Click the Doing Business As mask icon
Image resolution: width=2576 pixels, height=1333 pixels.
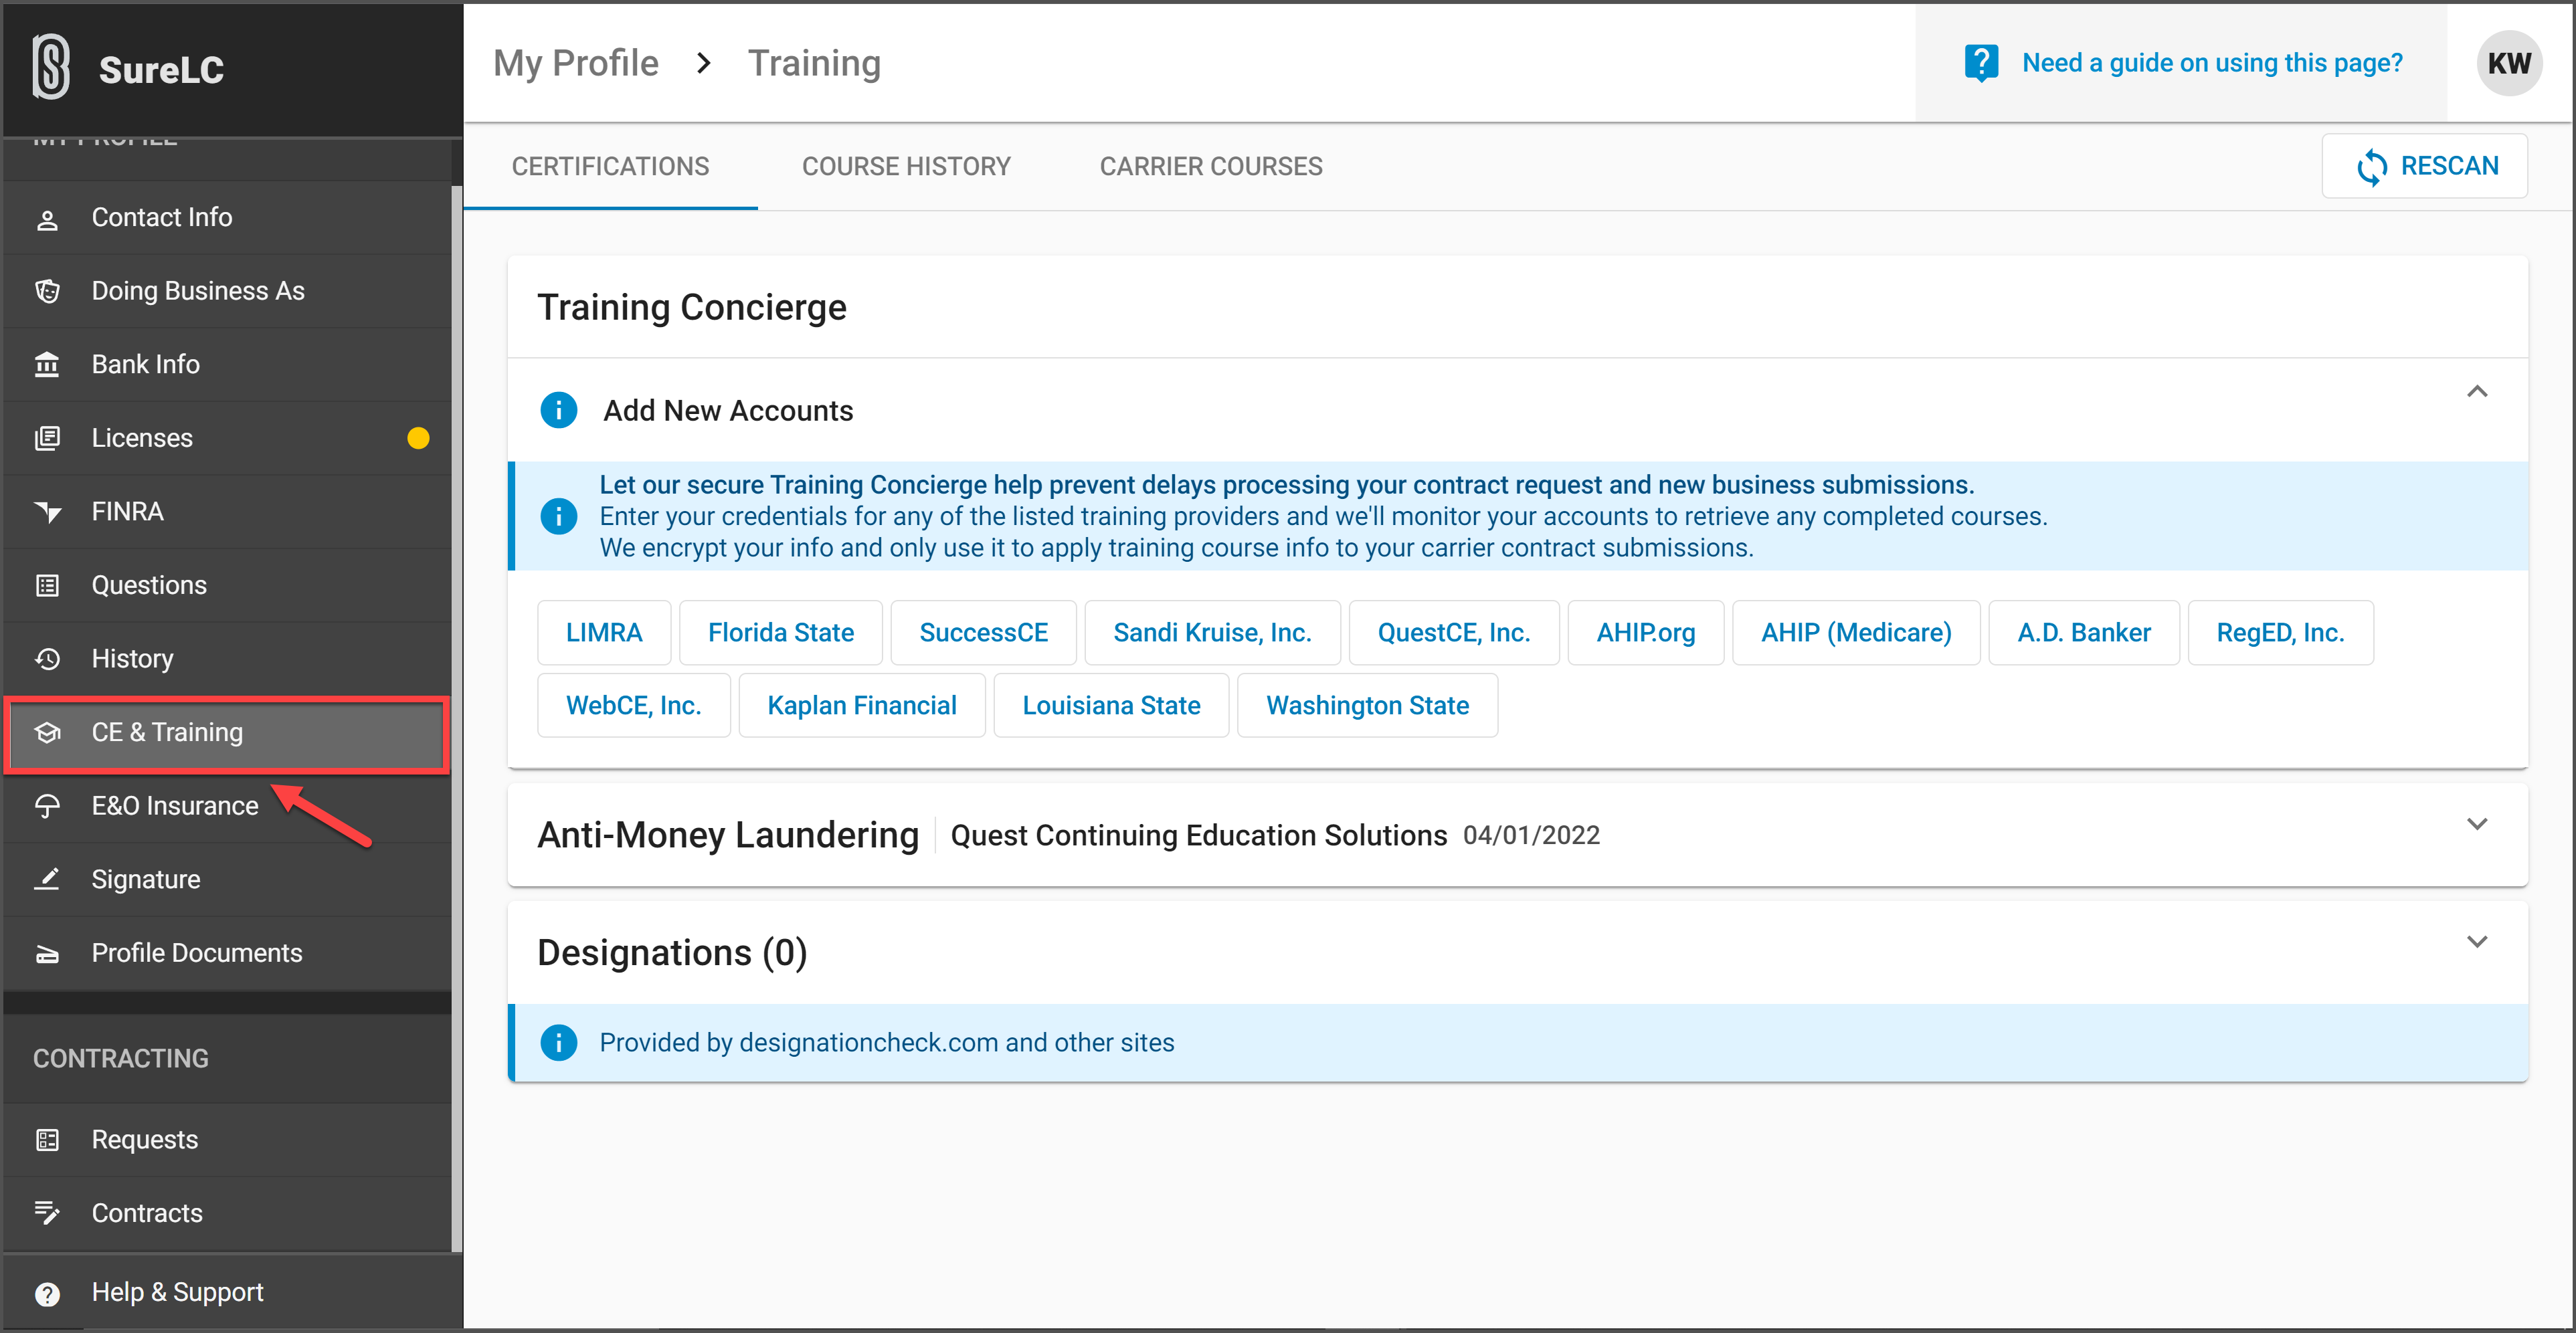click(47, 291)
